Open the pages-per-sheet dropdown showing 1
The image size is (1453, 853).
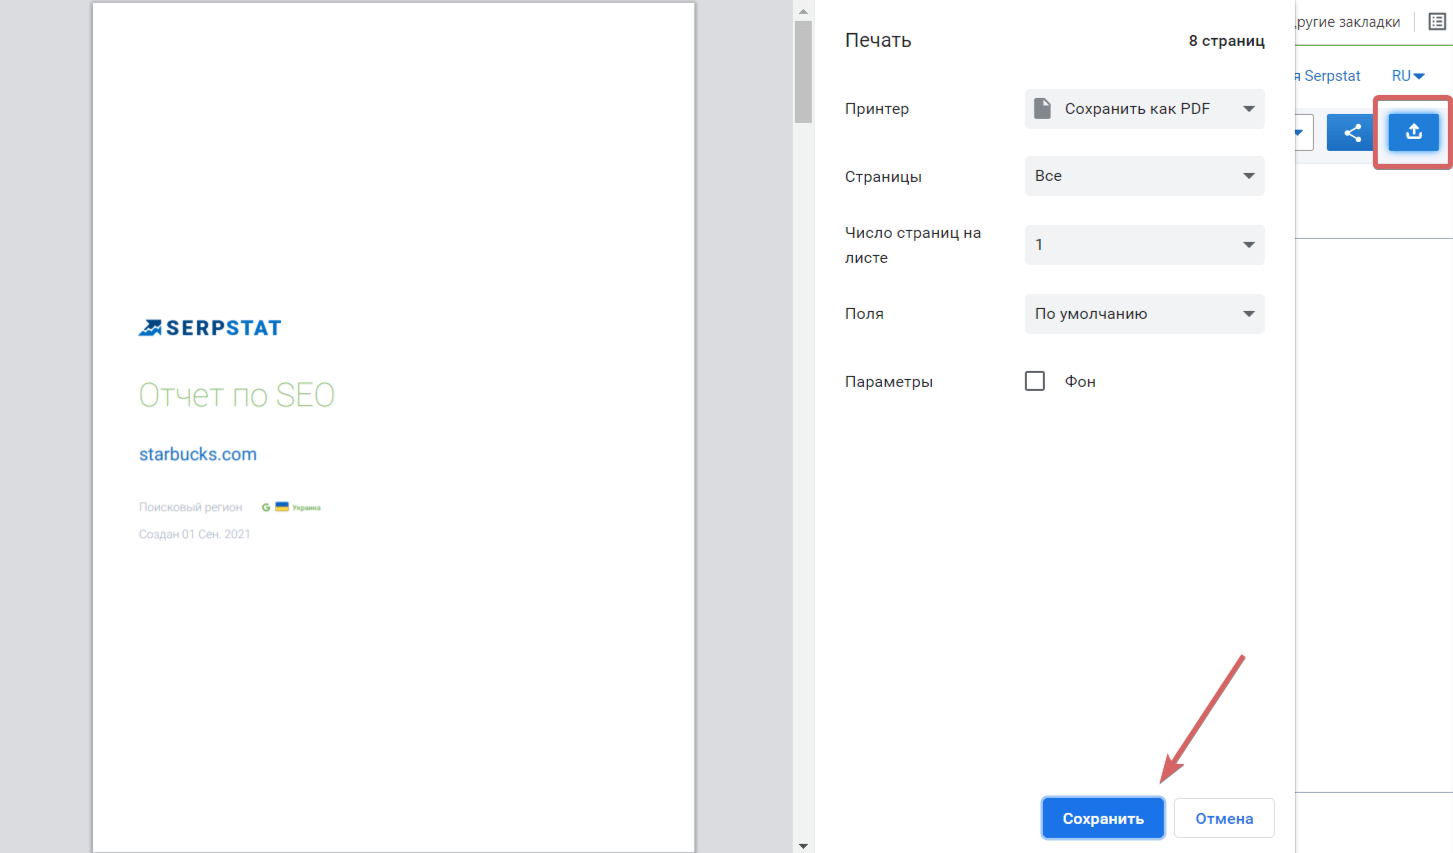[x=1145, y=245]
